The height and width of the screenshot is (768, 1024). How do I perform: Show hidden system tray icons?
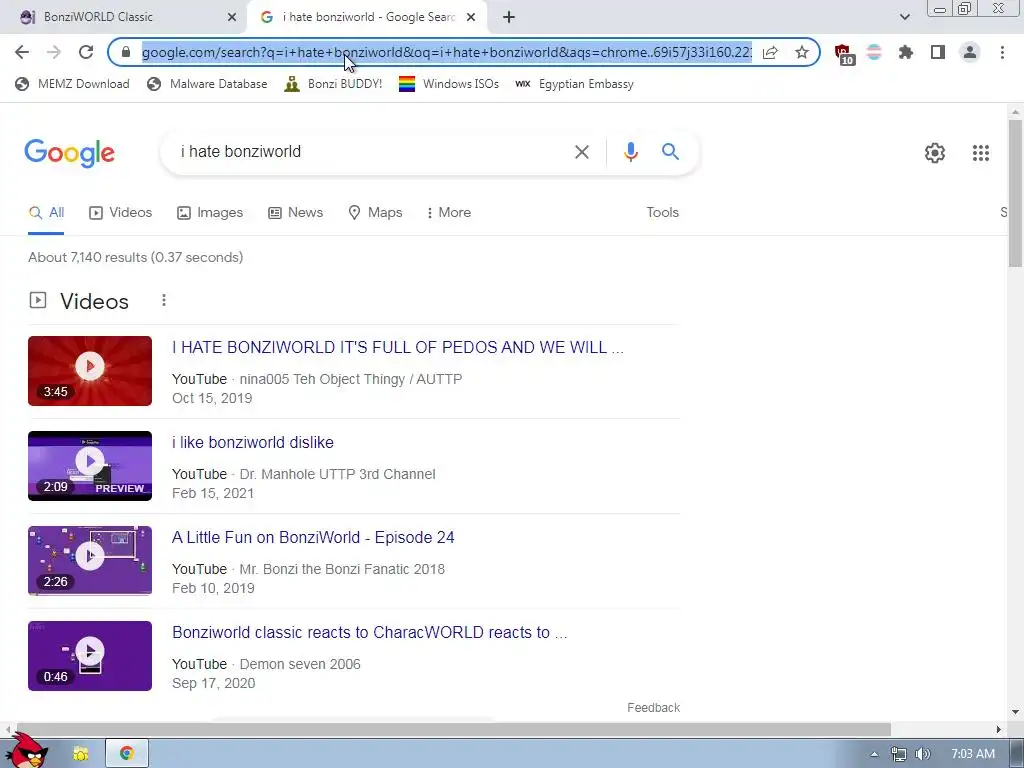pos(874,754)
